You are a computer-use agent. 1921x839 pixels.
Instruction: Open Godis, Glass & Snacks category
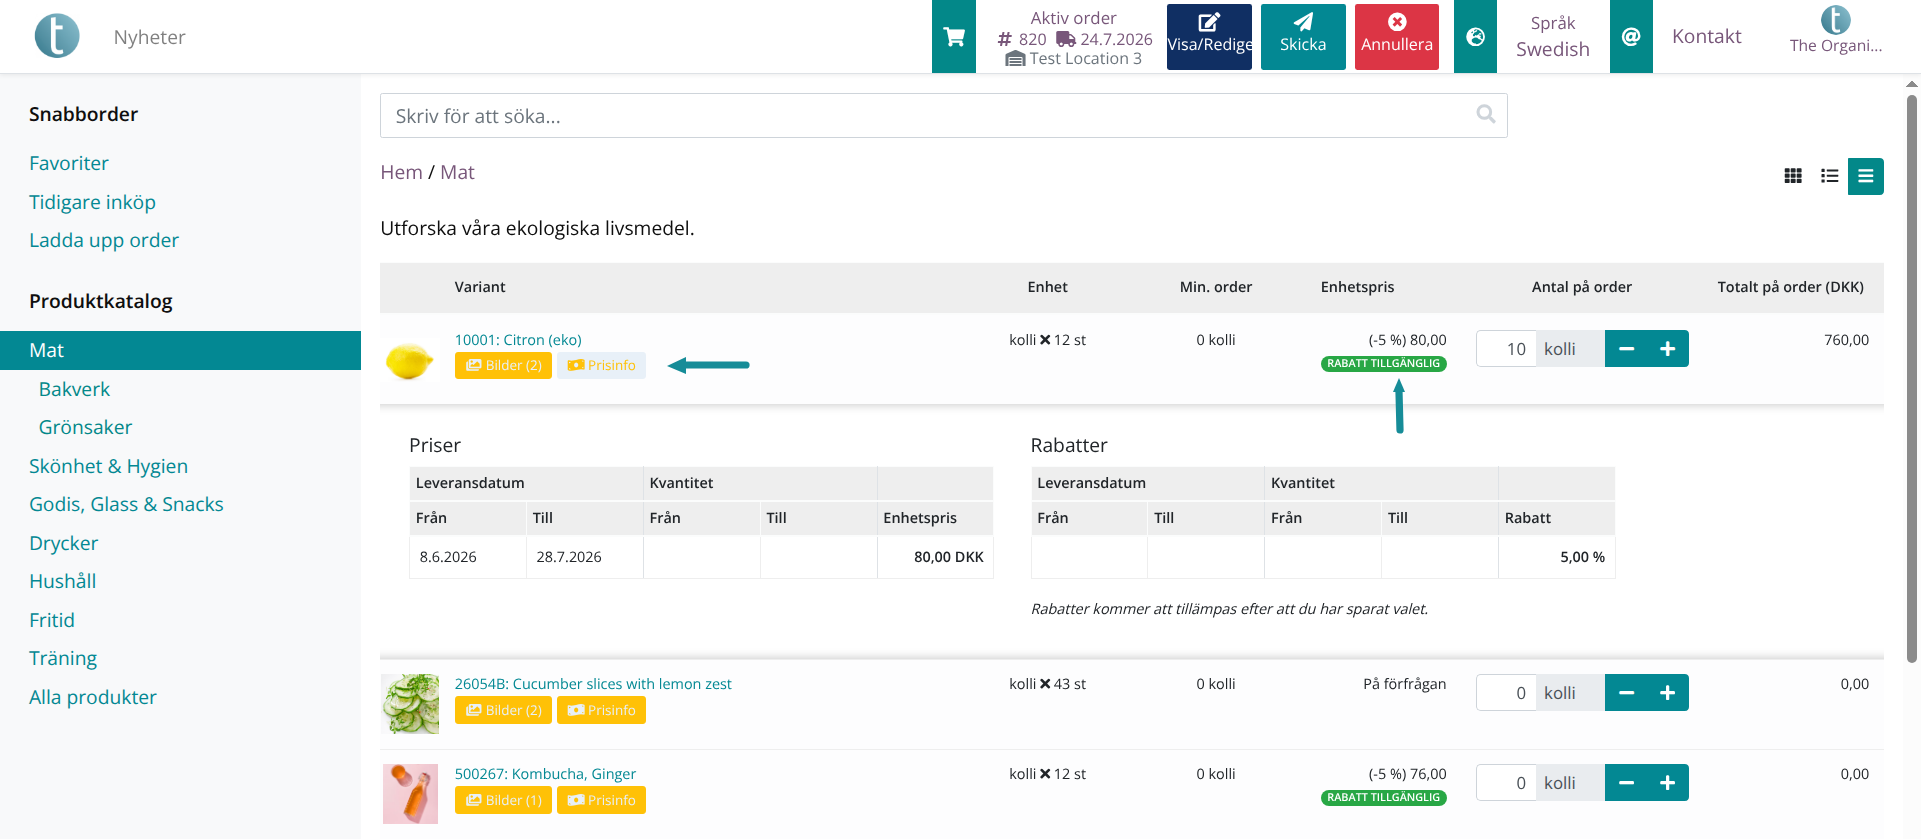(x=126, y=504)
